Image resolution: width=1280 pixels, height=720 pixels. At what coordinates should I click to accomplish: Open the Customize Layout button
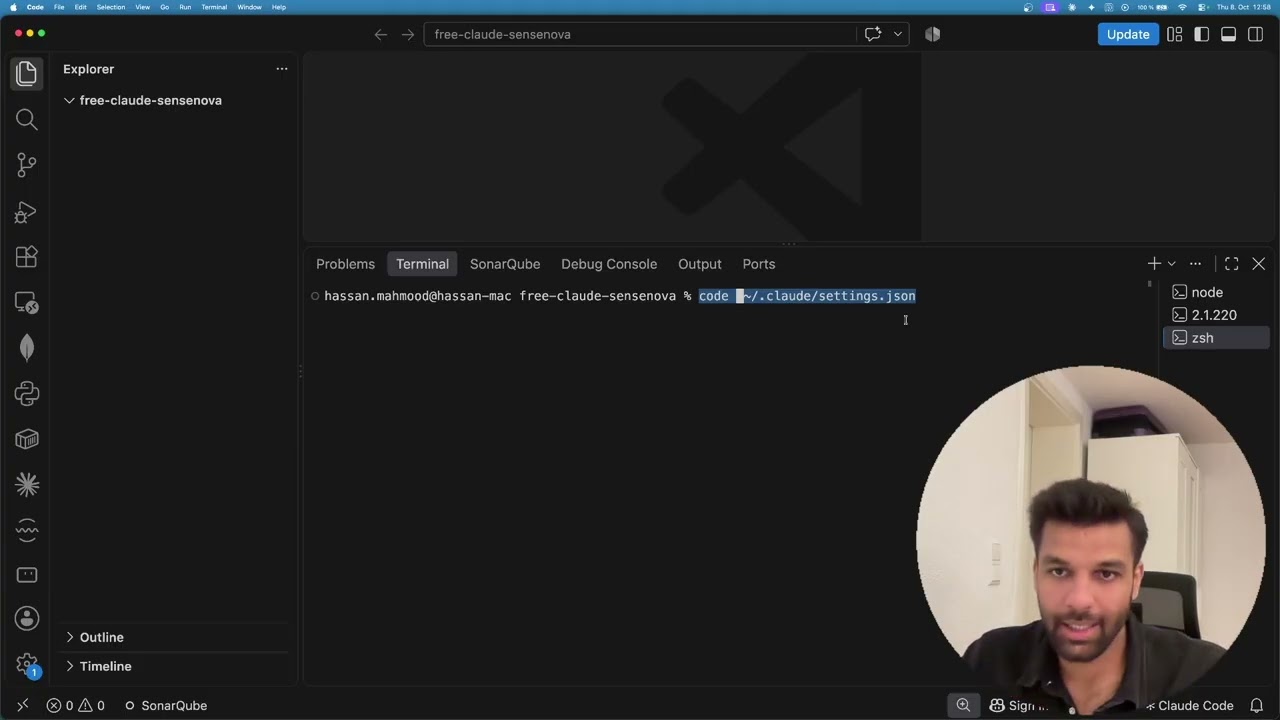pyautogui.click(x=1175, y=34)
